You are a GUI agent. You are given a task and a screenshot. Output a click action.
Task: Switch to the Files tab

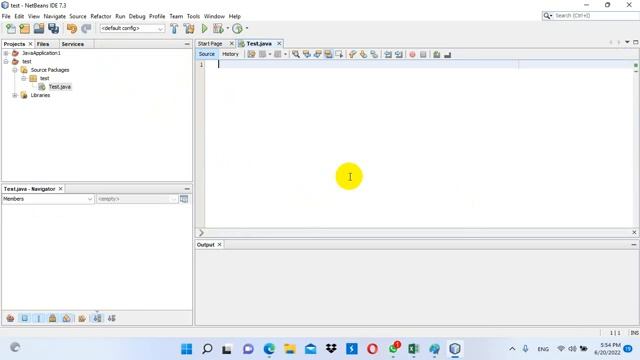pyautogui.click(x=43, y=44)
